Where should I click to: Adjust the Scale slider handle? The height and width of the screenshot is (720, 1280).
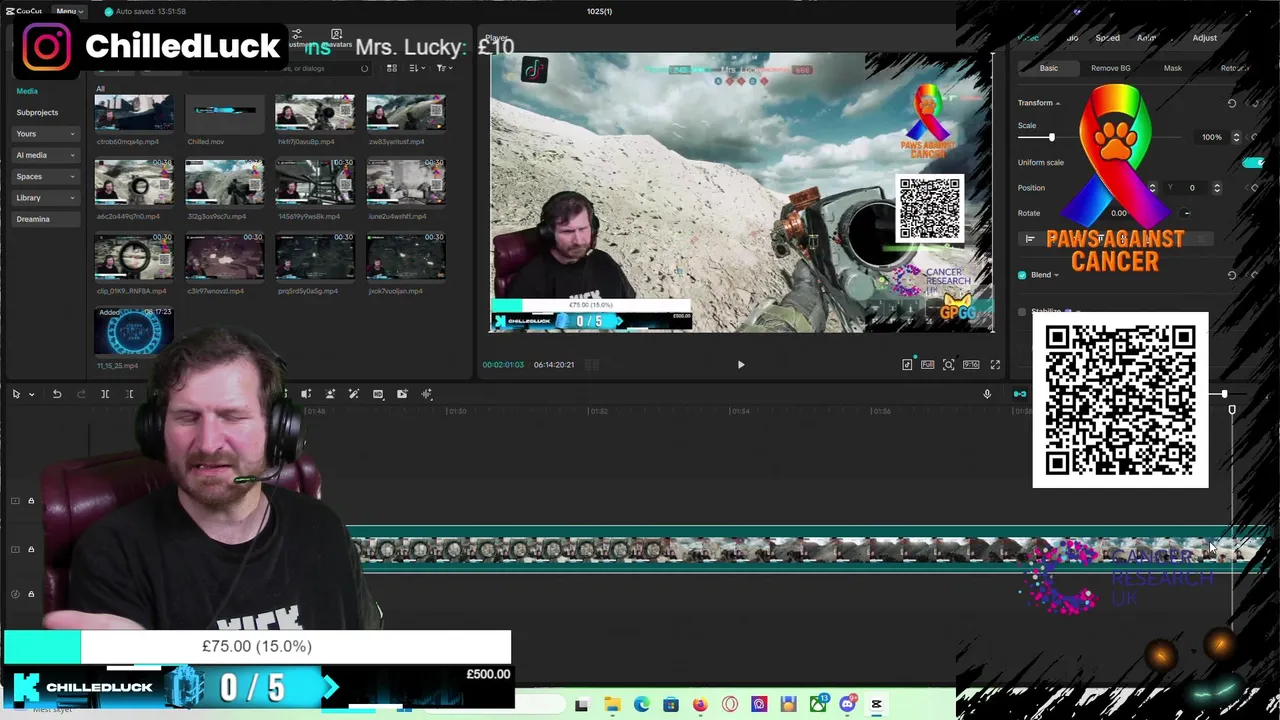(1051, 137)
